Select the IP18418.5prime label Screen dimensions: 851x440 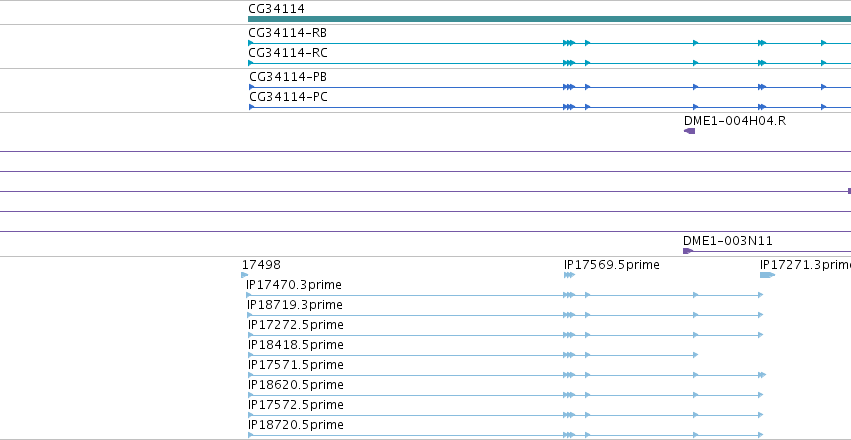pos(296,345)
